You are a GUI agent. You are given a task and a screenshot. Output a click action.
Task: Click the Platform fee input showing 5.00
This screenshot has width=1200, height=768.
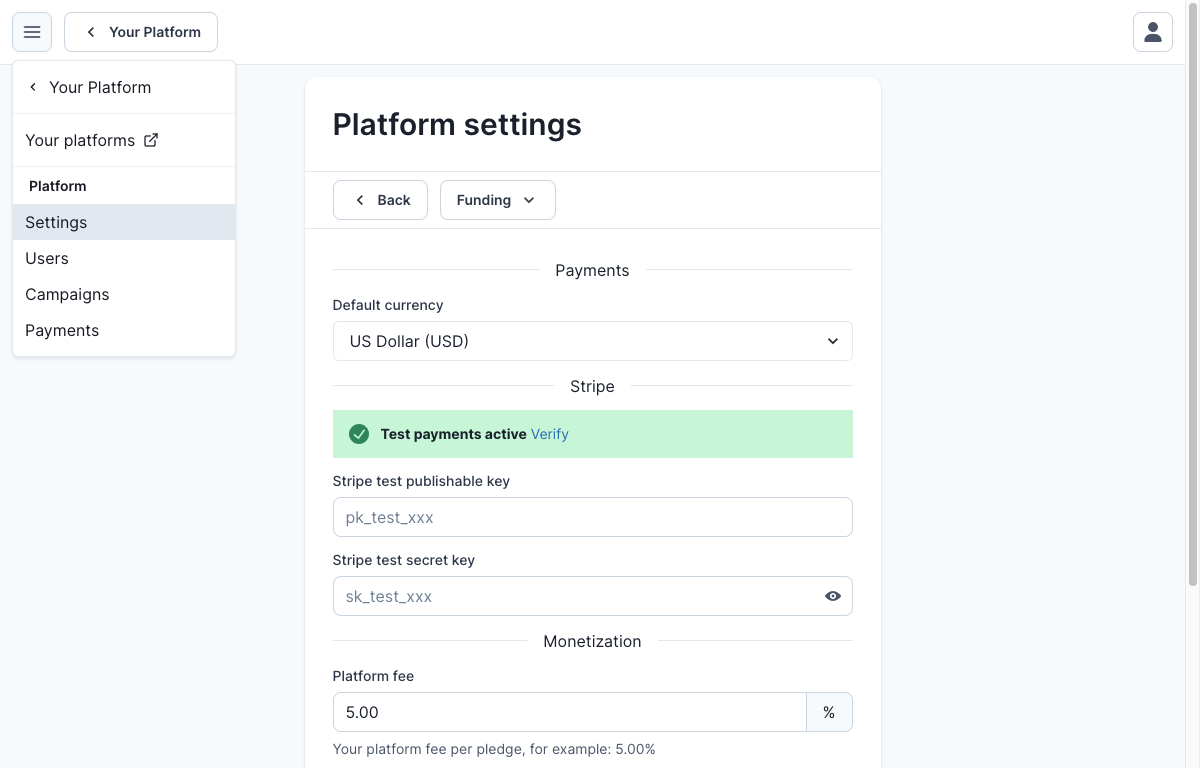[570, 712]
